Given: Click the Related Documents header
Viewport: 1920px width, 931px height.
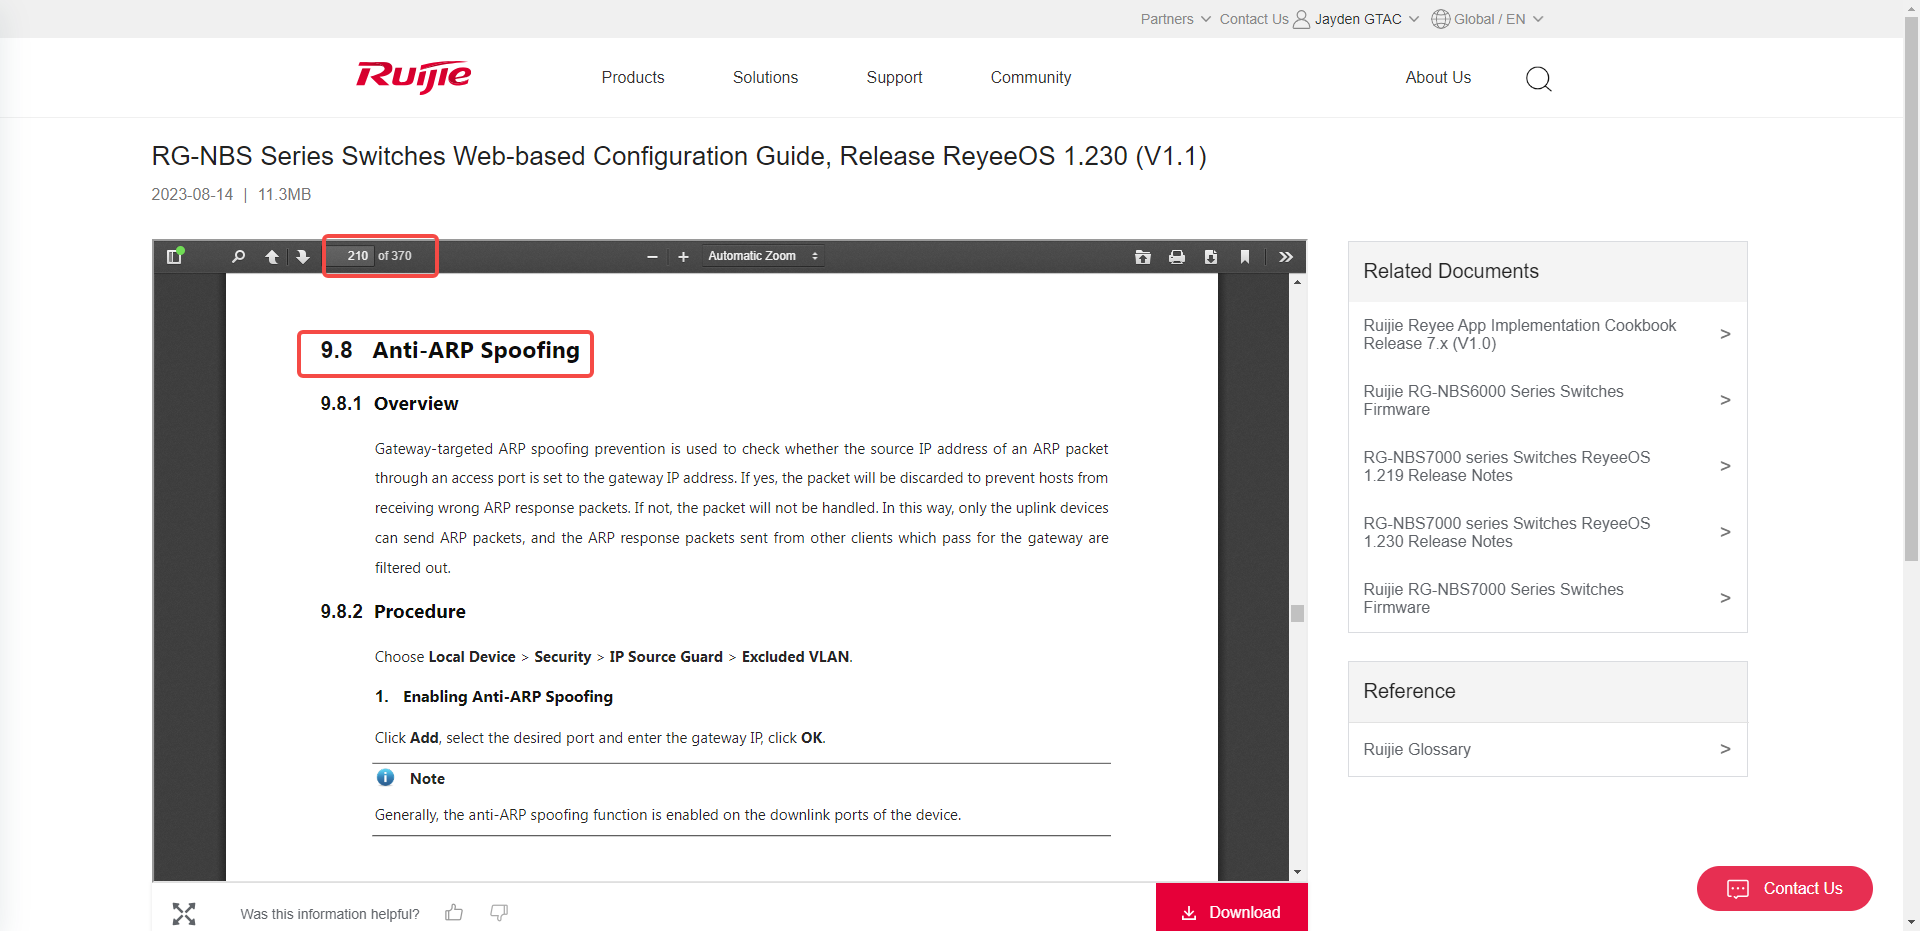Looking at the screenshot, I should pos(1450,271).
